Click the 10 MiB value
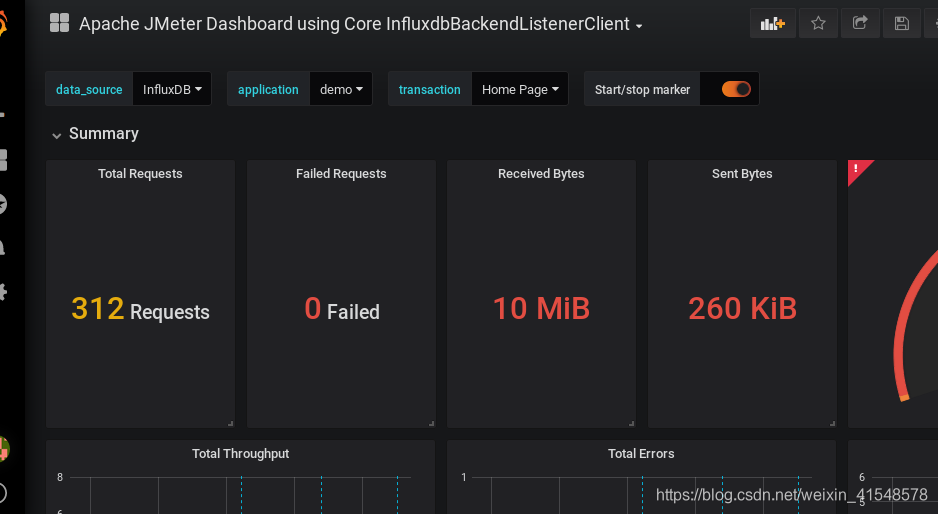 click(x=541, y=309)
